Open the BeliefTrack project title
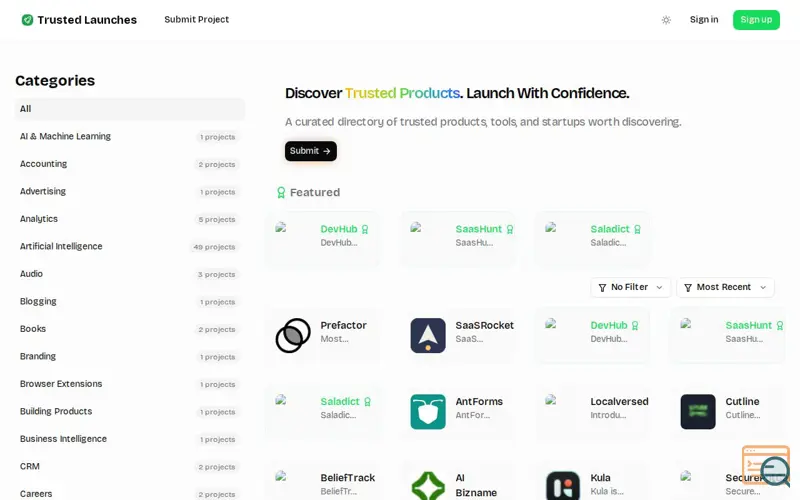The width and height of the screenshot is (800, 500). point(347,478)
